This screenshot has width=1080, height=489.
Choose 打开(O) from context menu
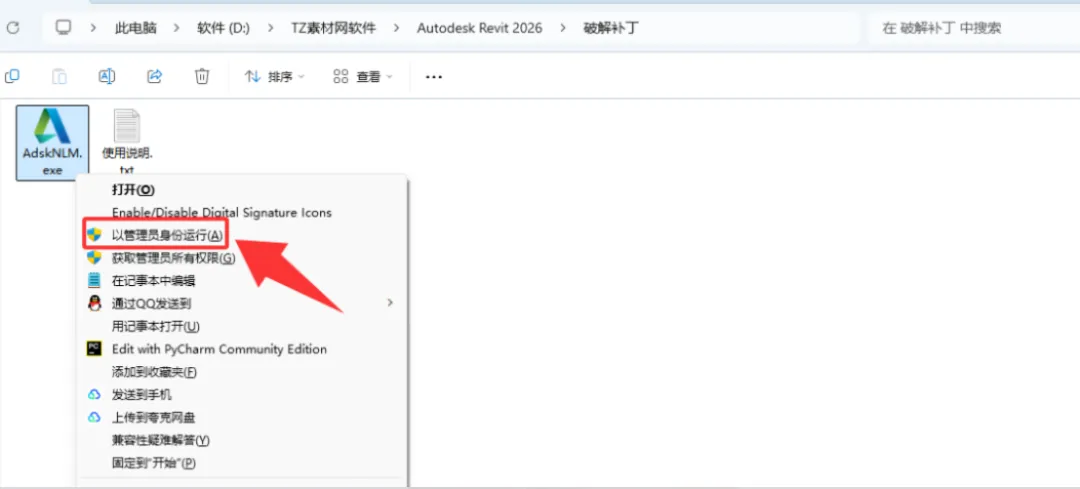(134, 189)
